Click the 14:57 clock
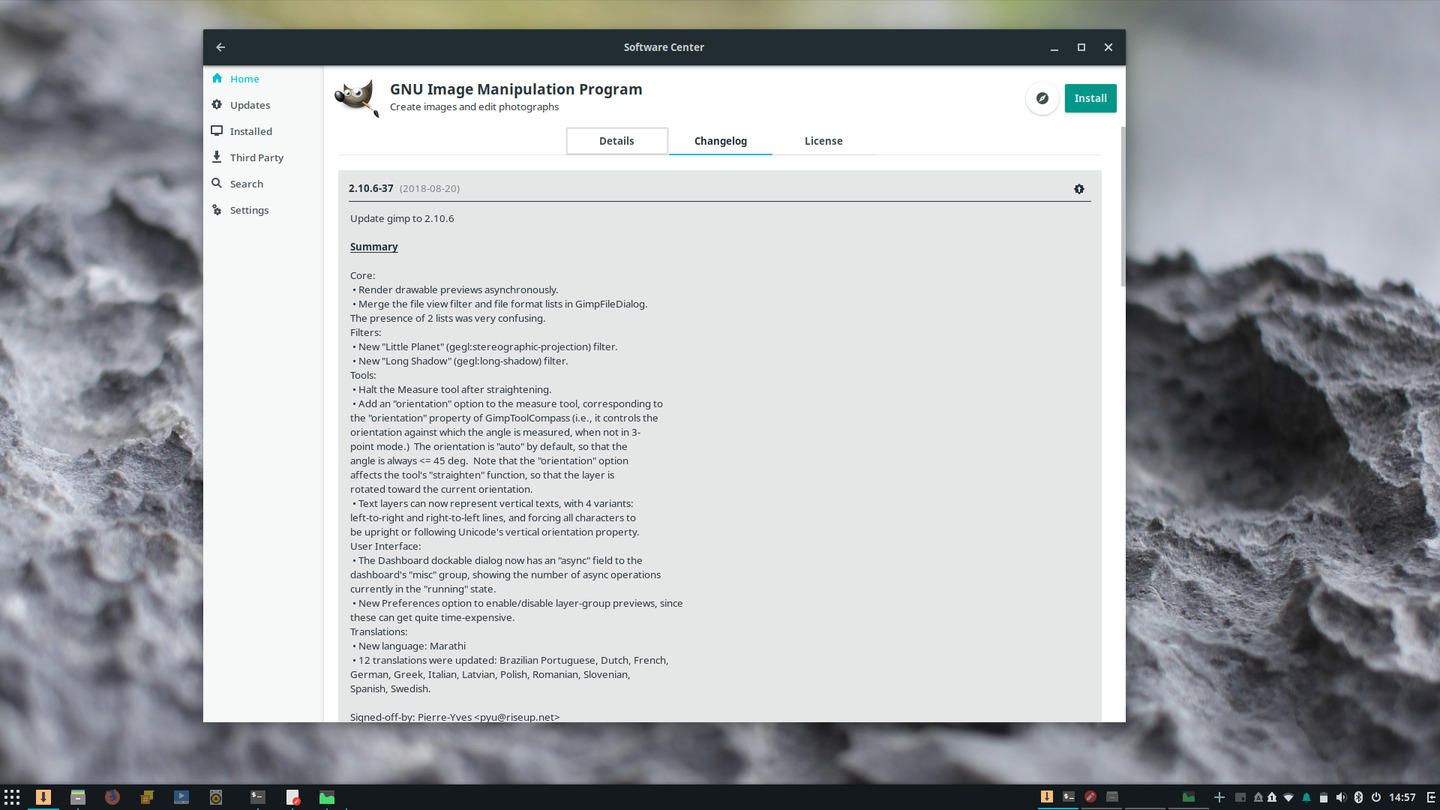Viewport: 1440px width, 810px height. click(x=1402, y=797)
